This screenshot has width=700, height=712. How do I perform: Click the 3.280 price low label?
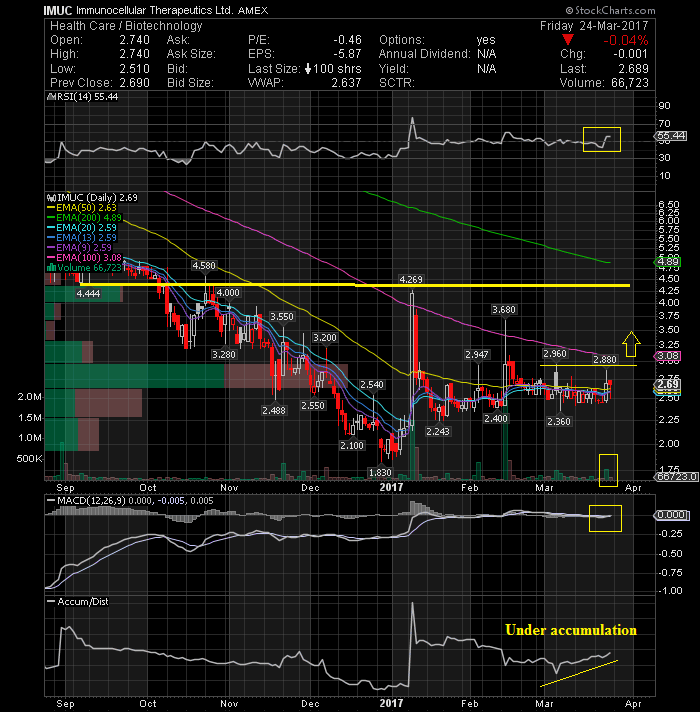click(224, 354)
